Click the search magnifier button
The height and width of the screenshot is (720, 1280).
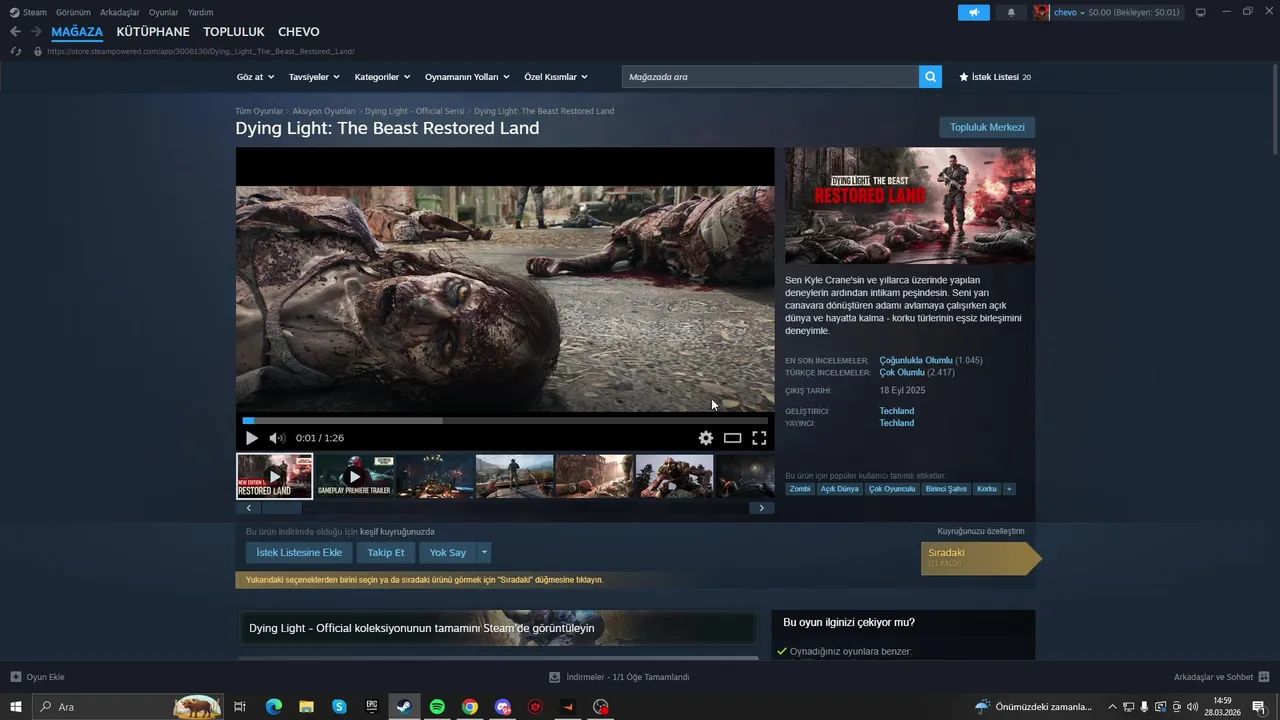[930, 77]
